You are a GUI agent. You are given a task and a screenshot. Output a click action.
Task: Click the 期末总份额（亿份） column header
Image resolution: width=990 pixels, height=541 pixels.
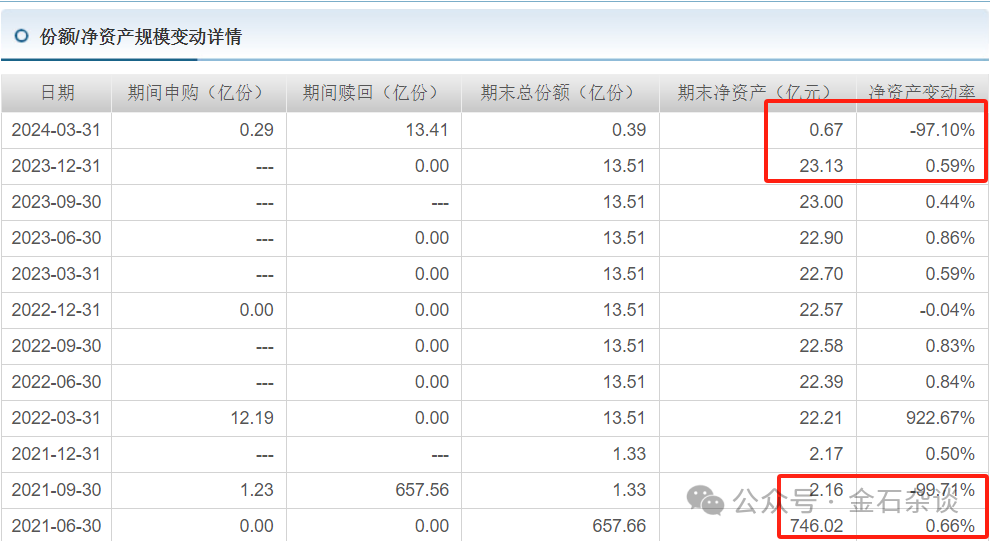[x=560, y=93]
